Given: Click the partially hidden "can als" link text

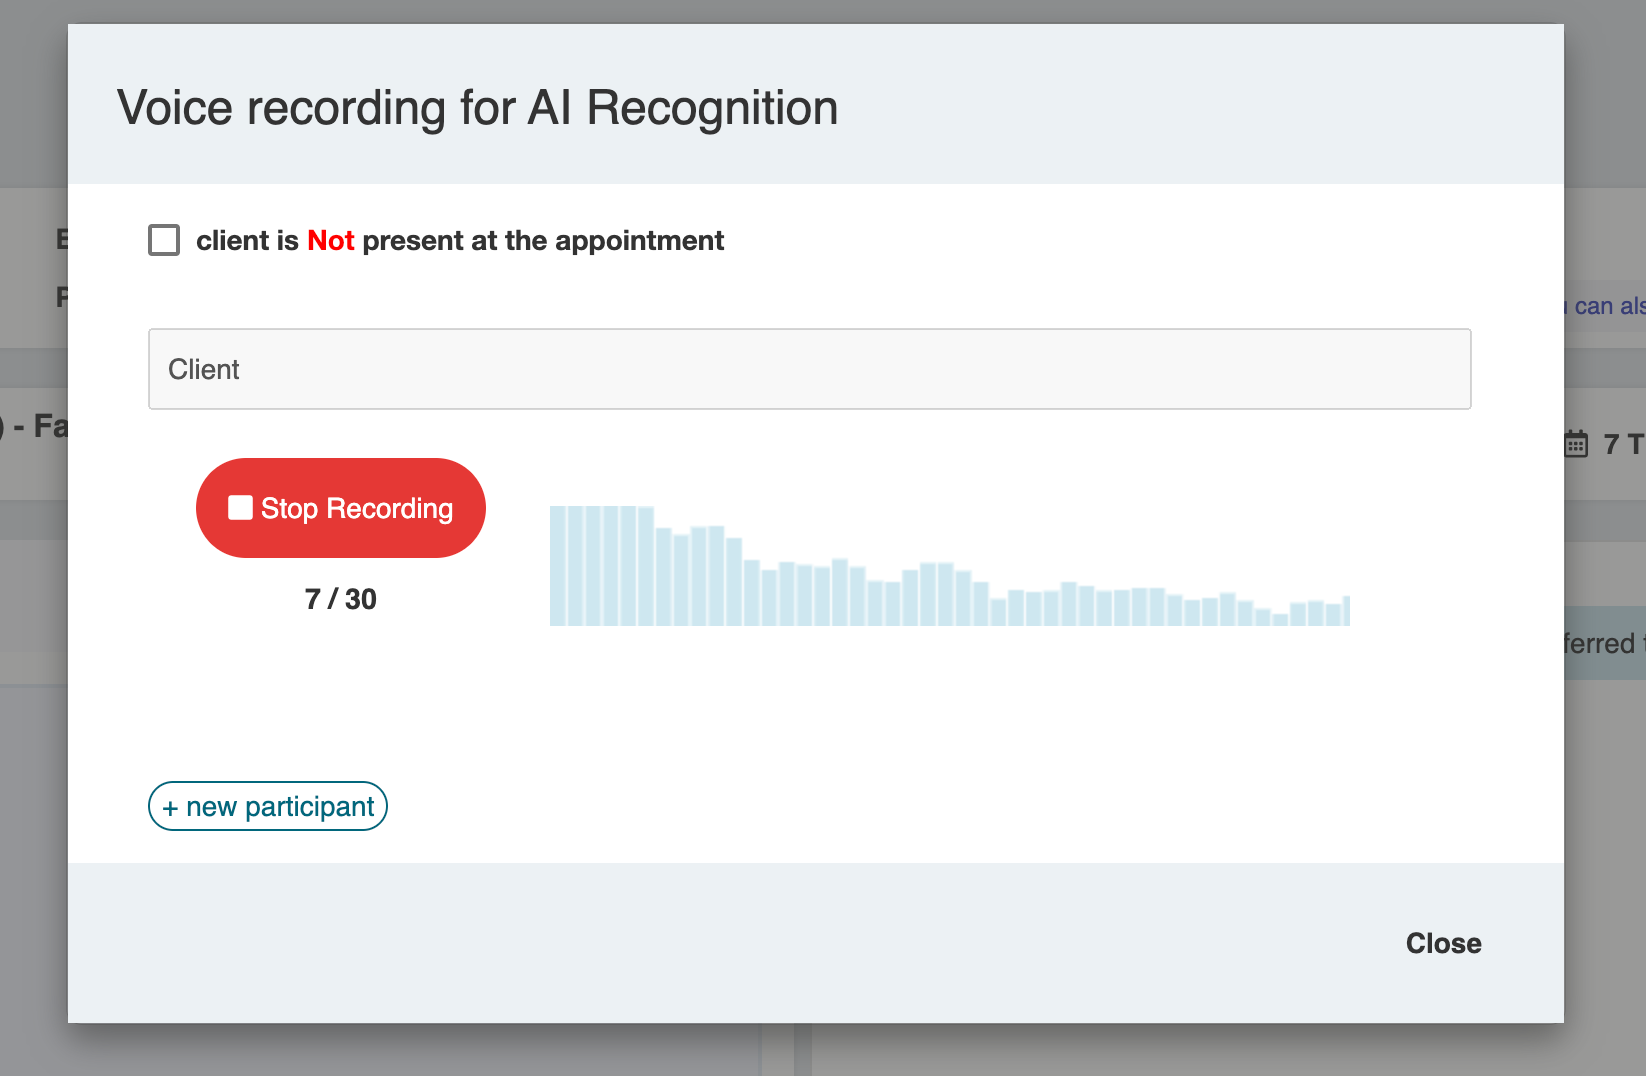Looking at the screenshot, I should point(1608,306).
